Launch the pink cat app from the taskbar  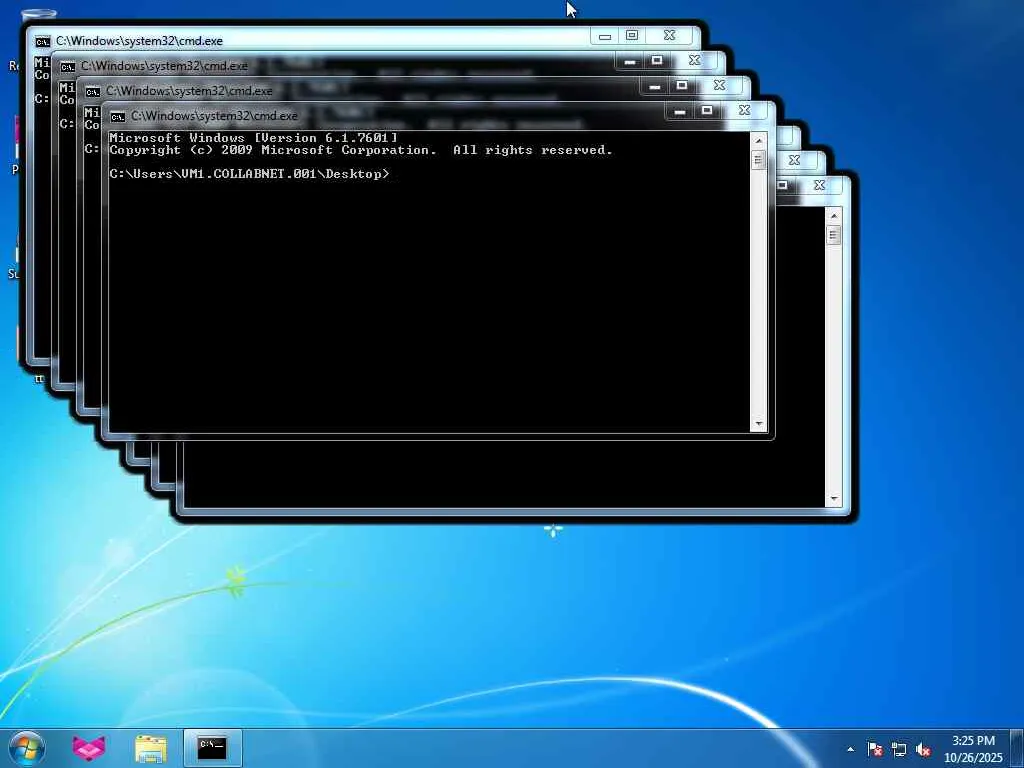(x=89, y=748)
